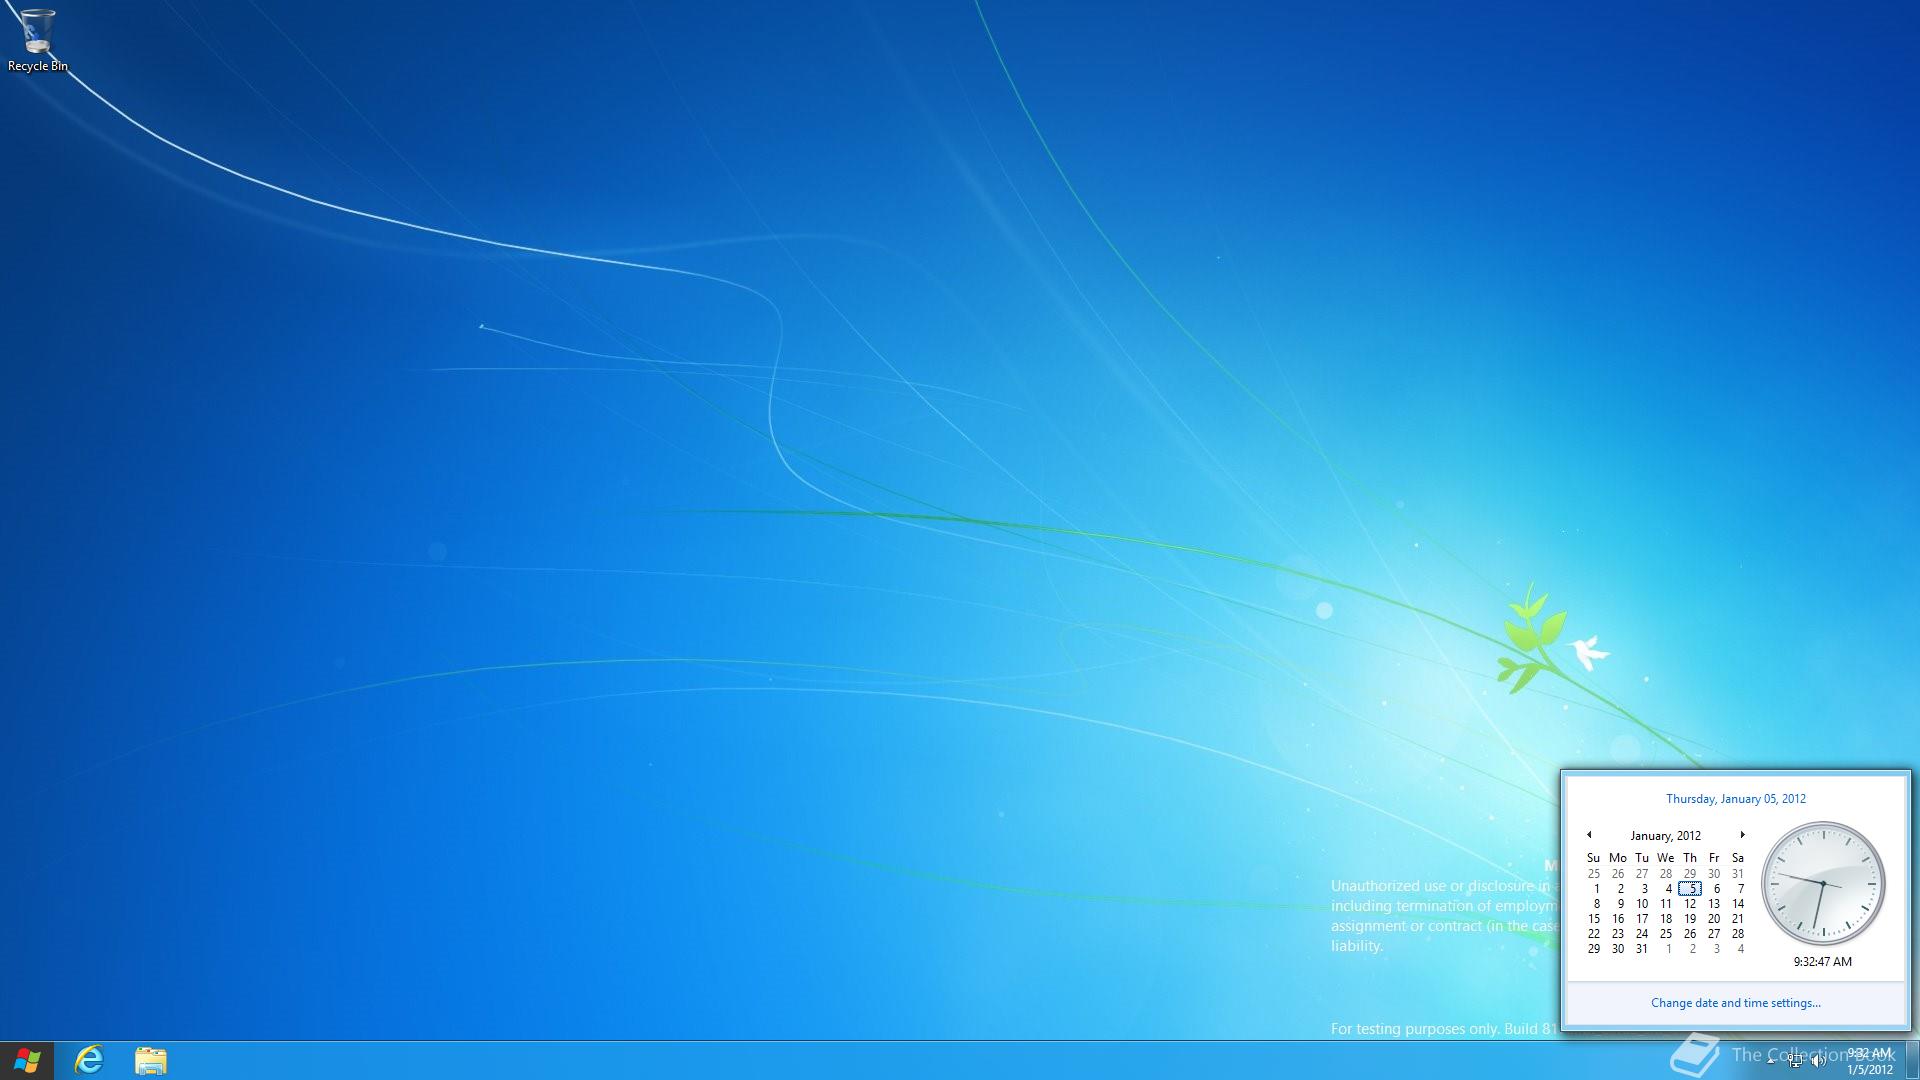Open the Start menu button
The height and width of the screenshot is (1080, 1920).
tap(27, 1061)
